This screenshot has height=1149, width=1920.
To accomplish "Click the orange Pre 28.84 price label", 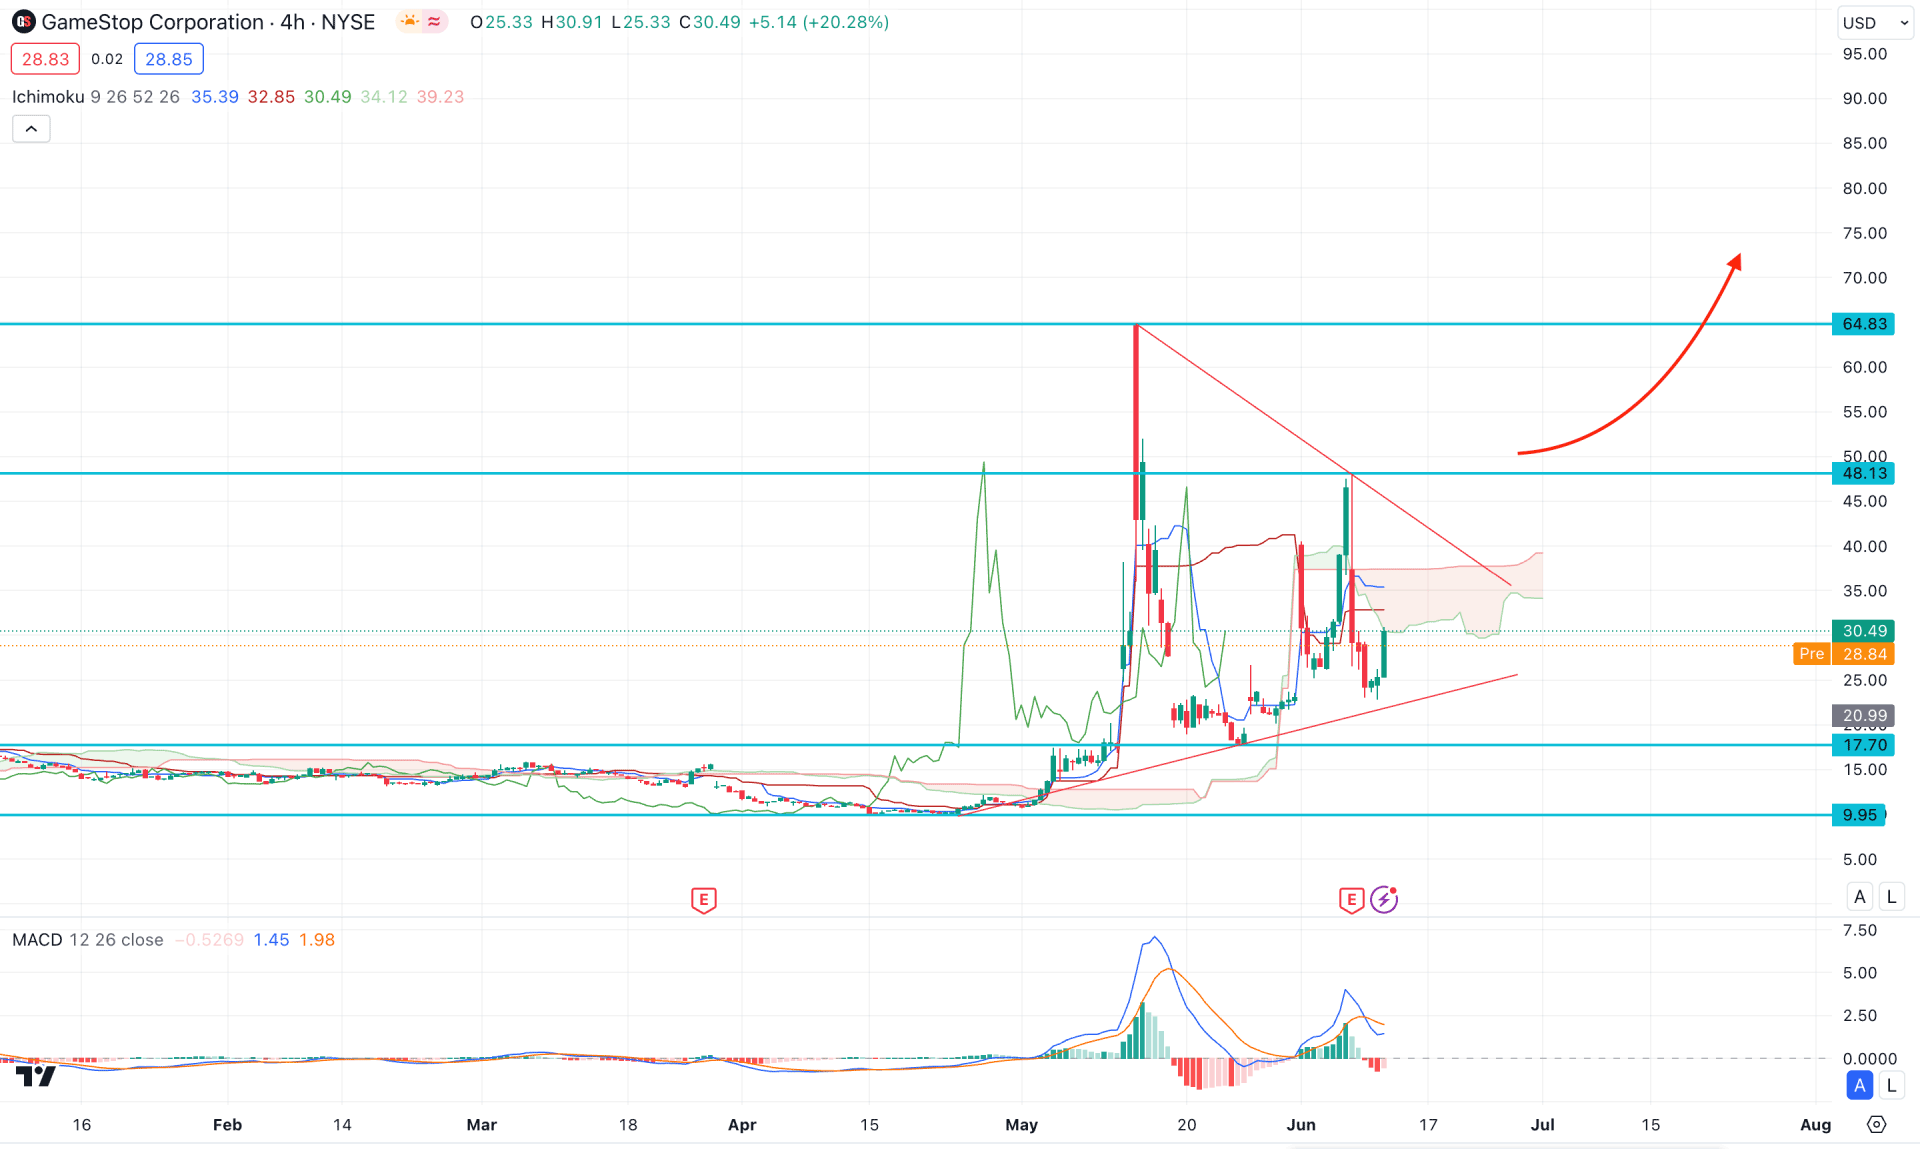I will (x=1844, y=654).
